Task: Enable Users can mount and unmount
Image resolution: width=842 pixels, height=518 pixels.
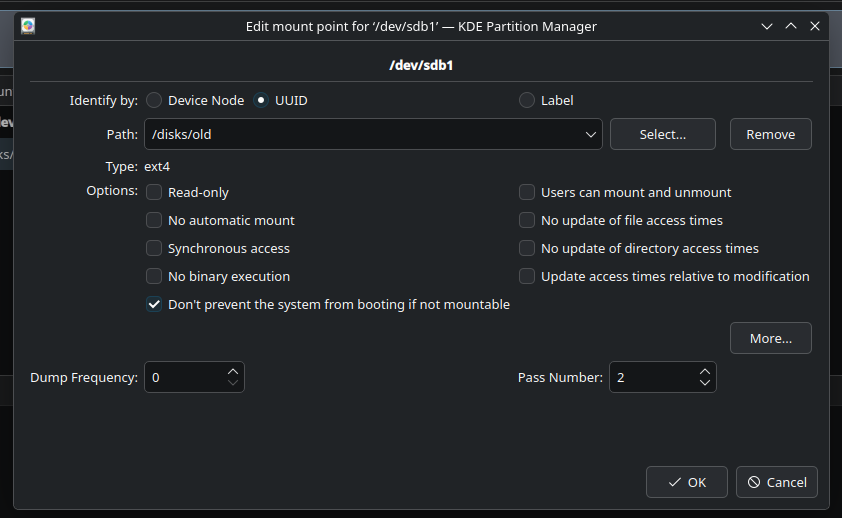Action: [527, 192]
